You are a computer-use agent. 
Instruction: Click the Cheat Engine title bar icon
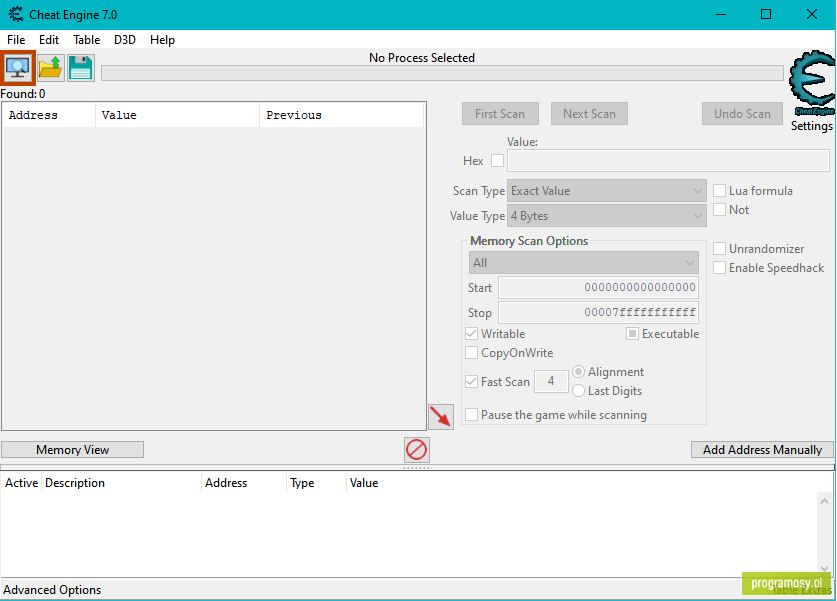tap(16, 14)
